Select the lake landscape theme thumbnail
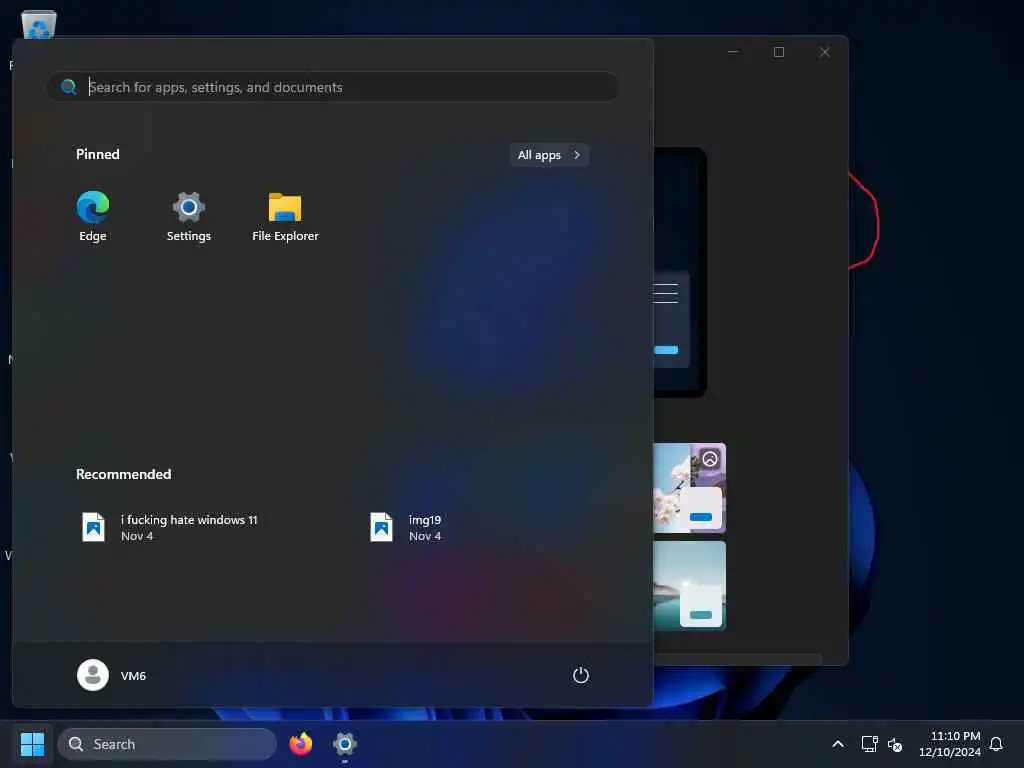1024x768 pixels. click(x=690, y=585)
